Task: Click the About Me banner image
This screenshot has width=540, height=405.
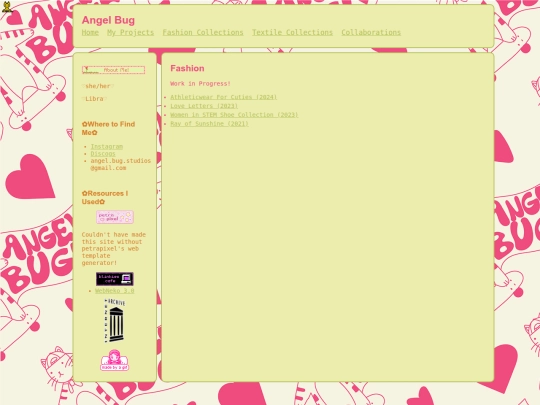Action: [x=113, y=70]
